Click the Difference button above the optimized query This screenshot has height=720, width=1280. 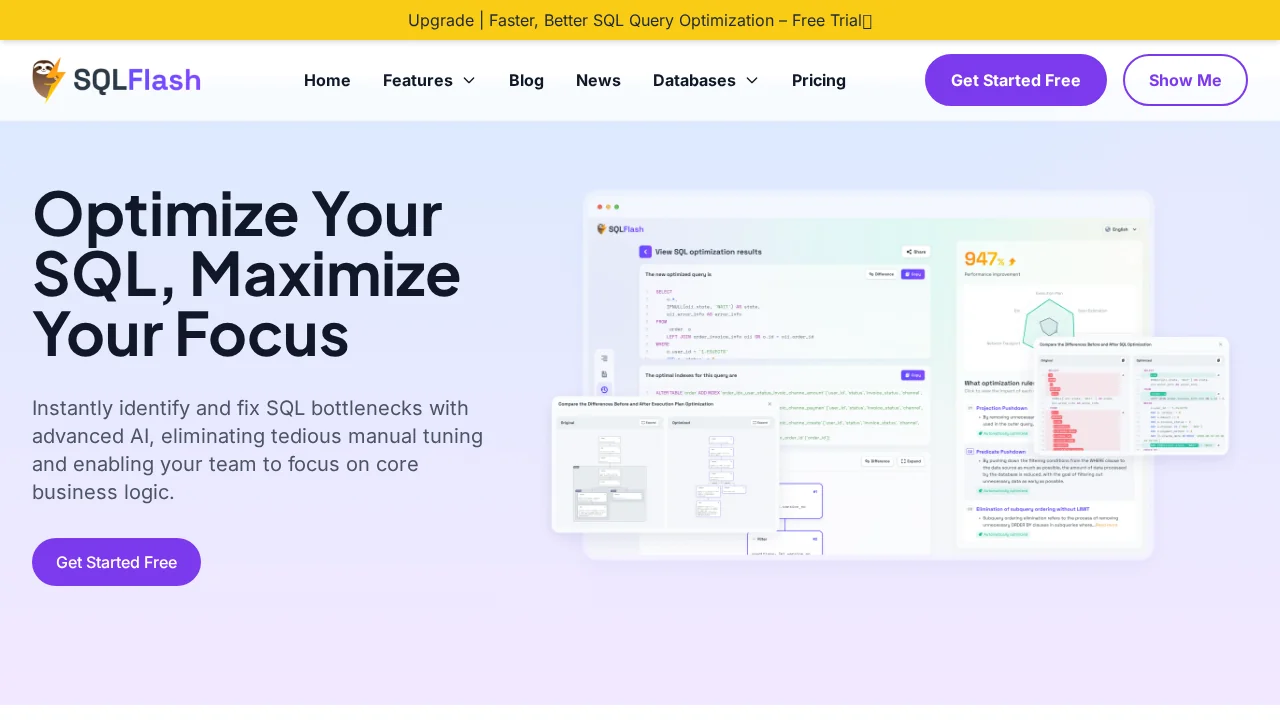(x=880, y=274)
